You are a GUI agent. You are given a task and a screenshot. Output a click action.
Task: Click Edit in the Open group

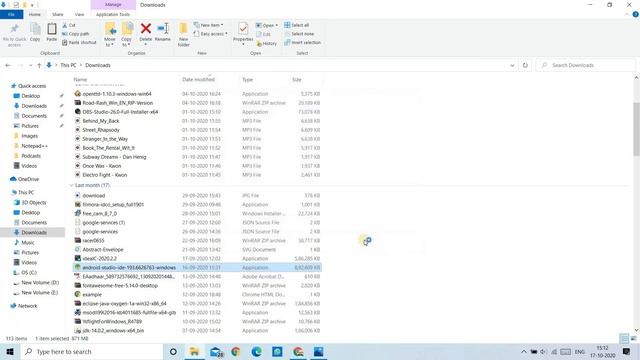[264, 34]
